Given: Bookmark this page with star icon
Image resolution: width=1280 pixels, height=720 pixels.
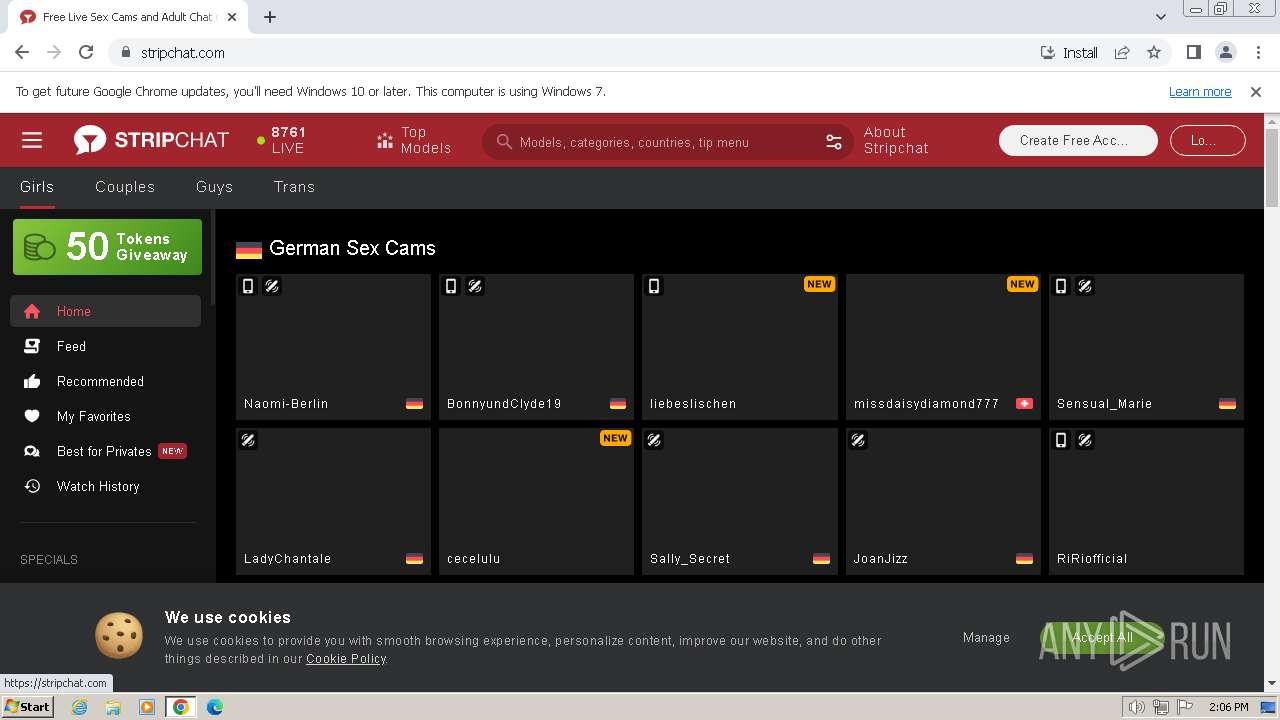Looking at the screenshot, I should 1154,52.
